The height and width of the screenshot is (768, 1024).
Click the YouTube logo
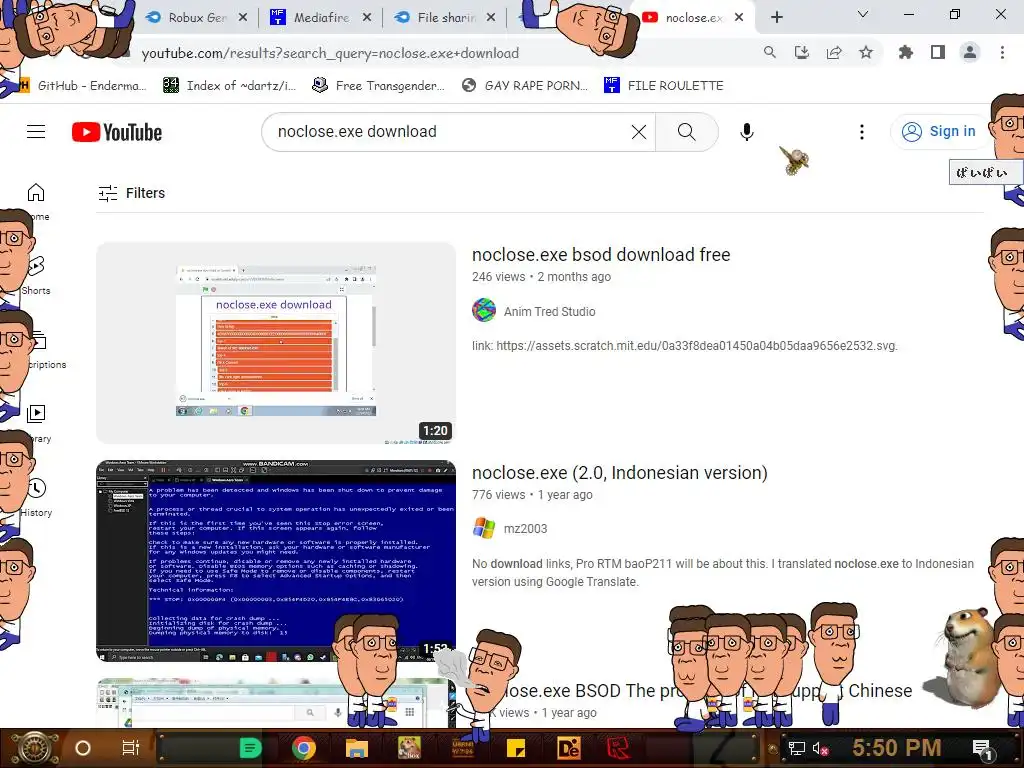point(117,132)
